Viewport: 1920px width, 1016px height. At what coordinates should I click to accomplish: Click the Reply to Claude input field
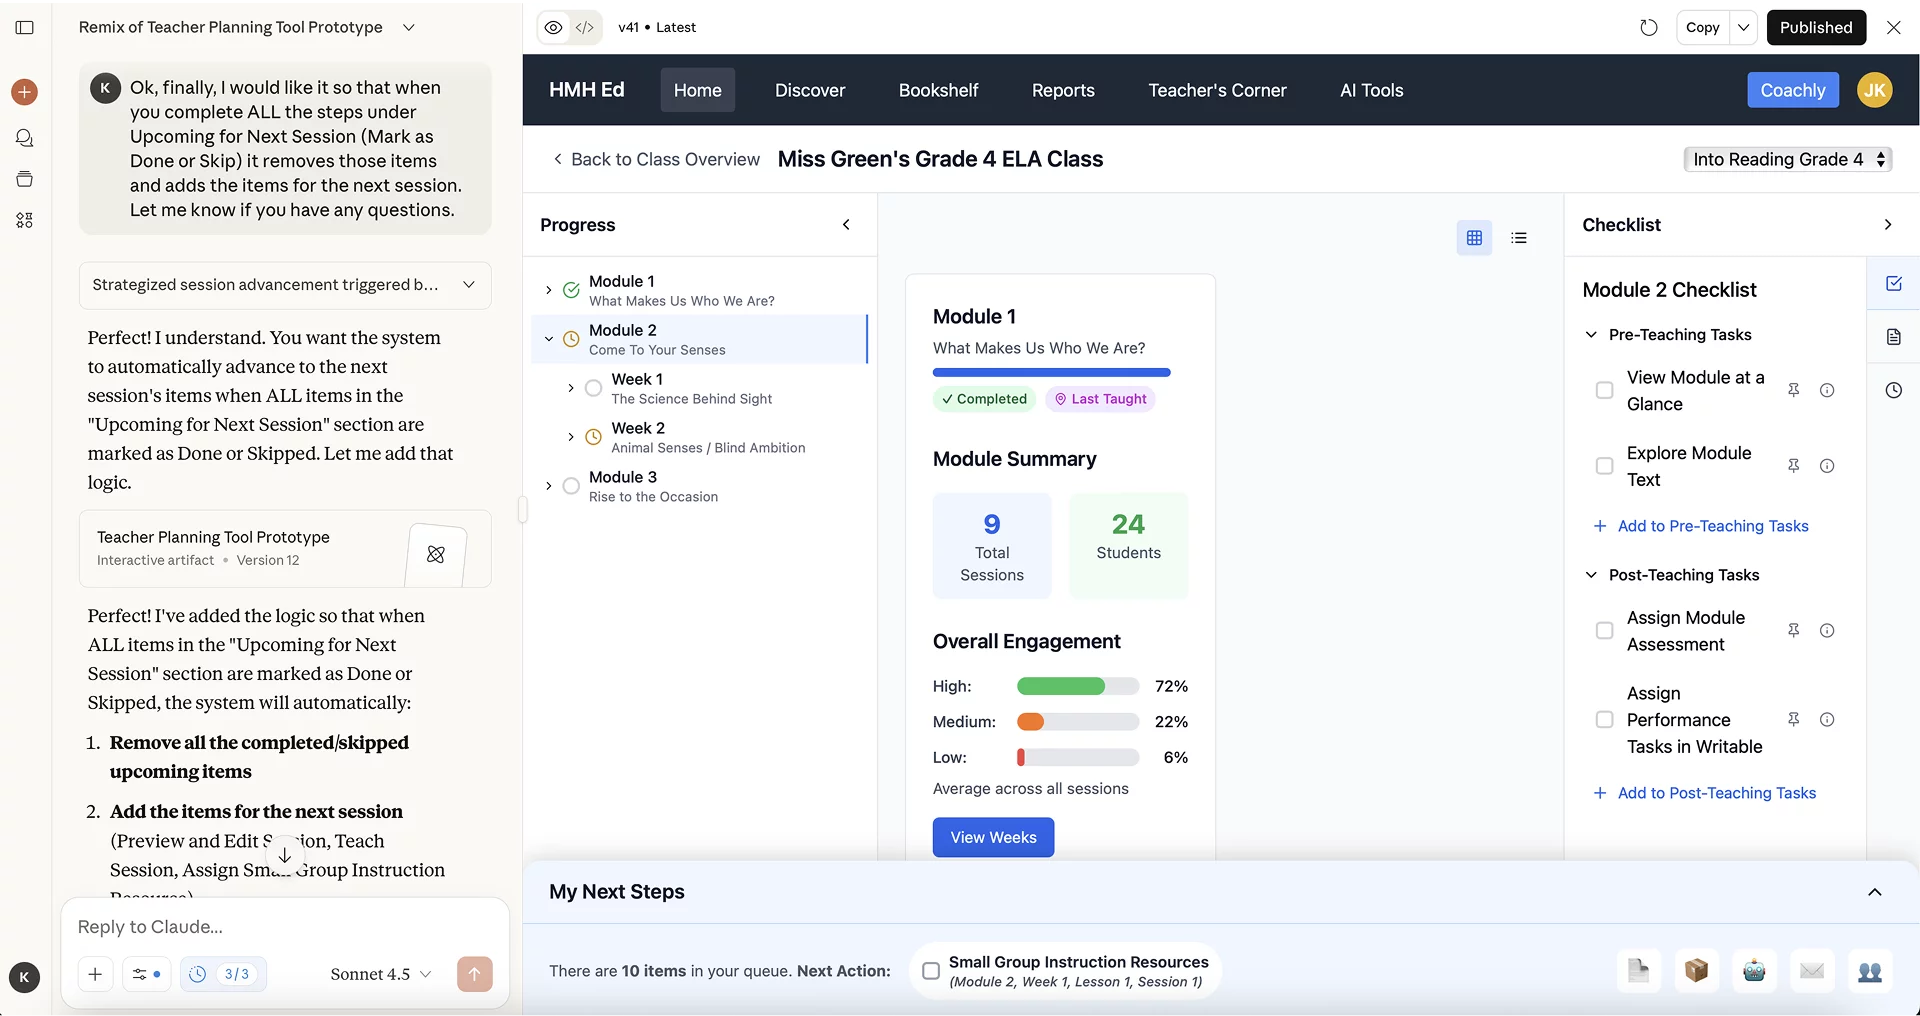285,927
